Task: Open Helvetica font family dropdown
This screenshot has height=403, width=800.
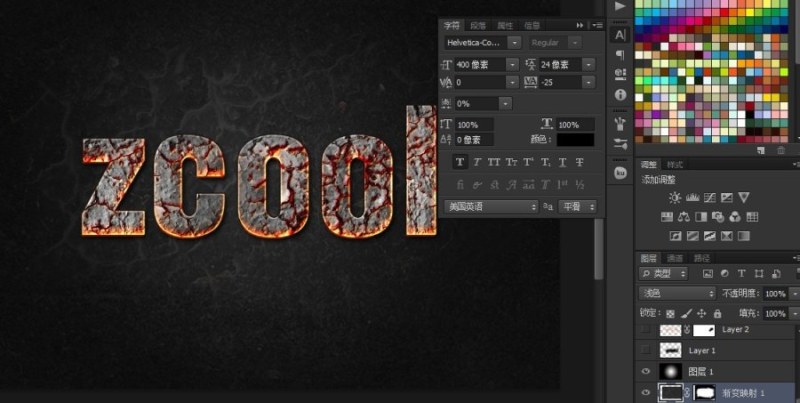Action: pos(515,43)
